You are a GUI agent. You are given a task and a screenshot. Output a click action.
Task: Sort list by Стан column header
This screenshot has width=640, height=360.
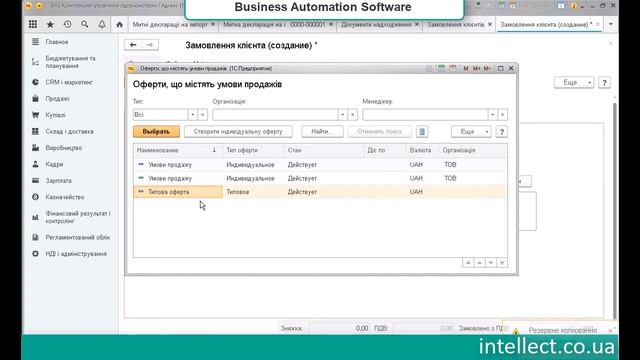tap(323, 150)
